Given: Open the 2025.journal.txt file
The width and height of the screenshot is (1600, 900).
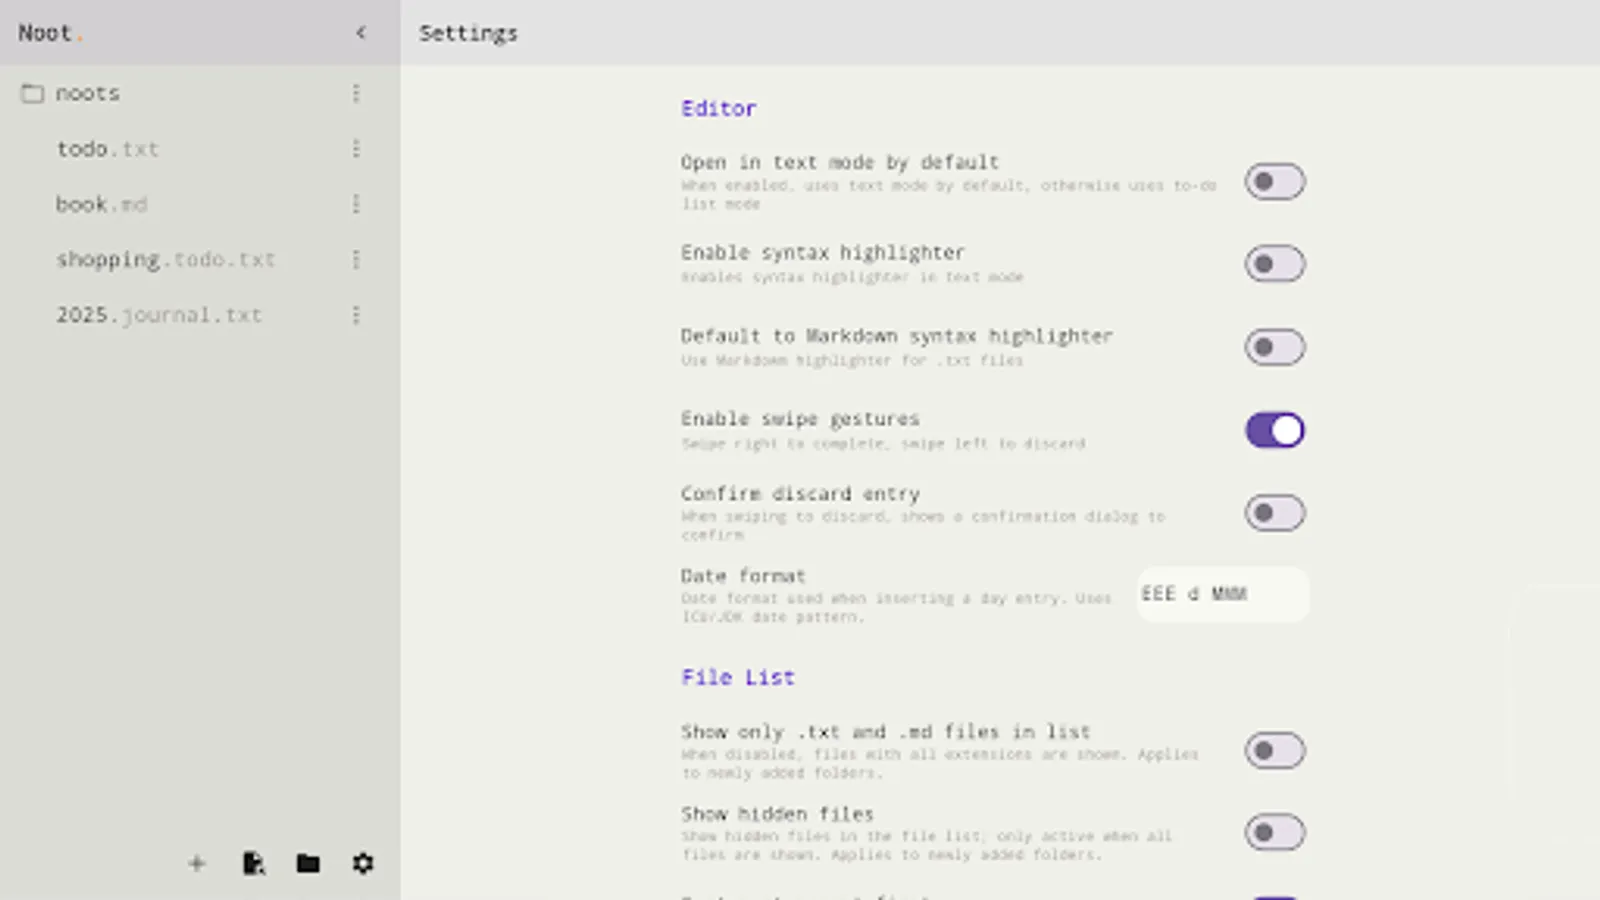Looking at the screenshot, I should [x=158, y=315].
